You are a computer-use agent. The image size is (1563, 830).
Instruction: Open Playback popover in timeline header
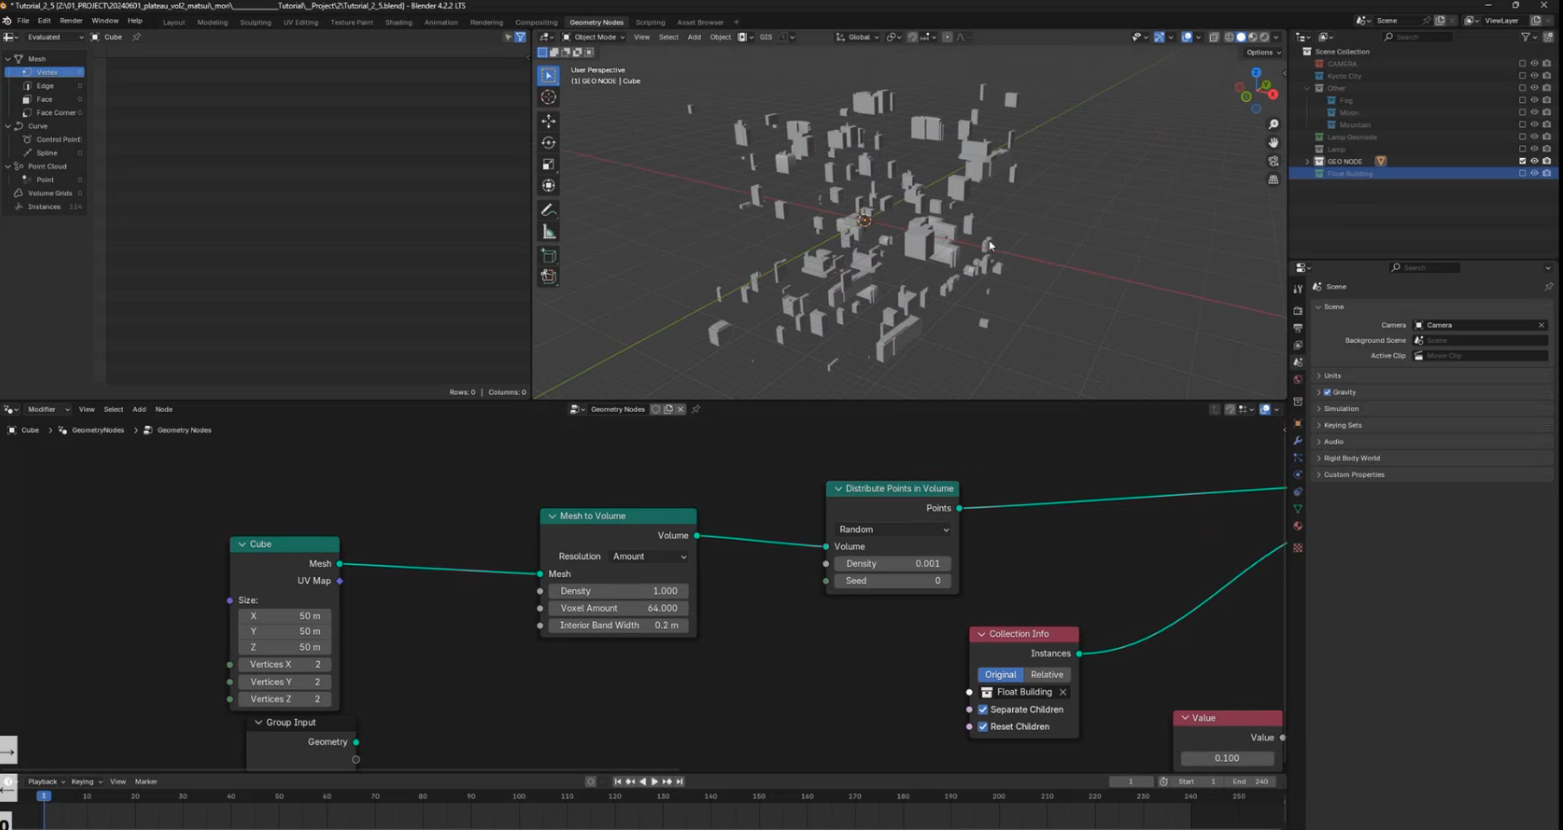45,782
